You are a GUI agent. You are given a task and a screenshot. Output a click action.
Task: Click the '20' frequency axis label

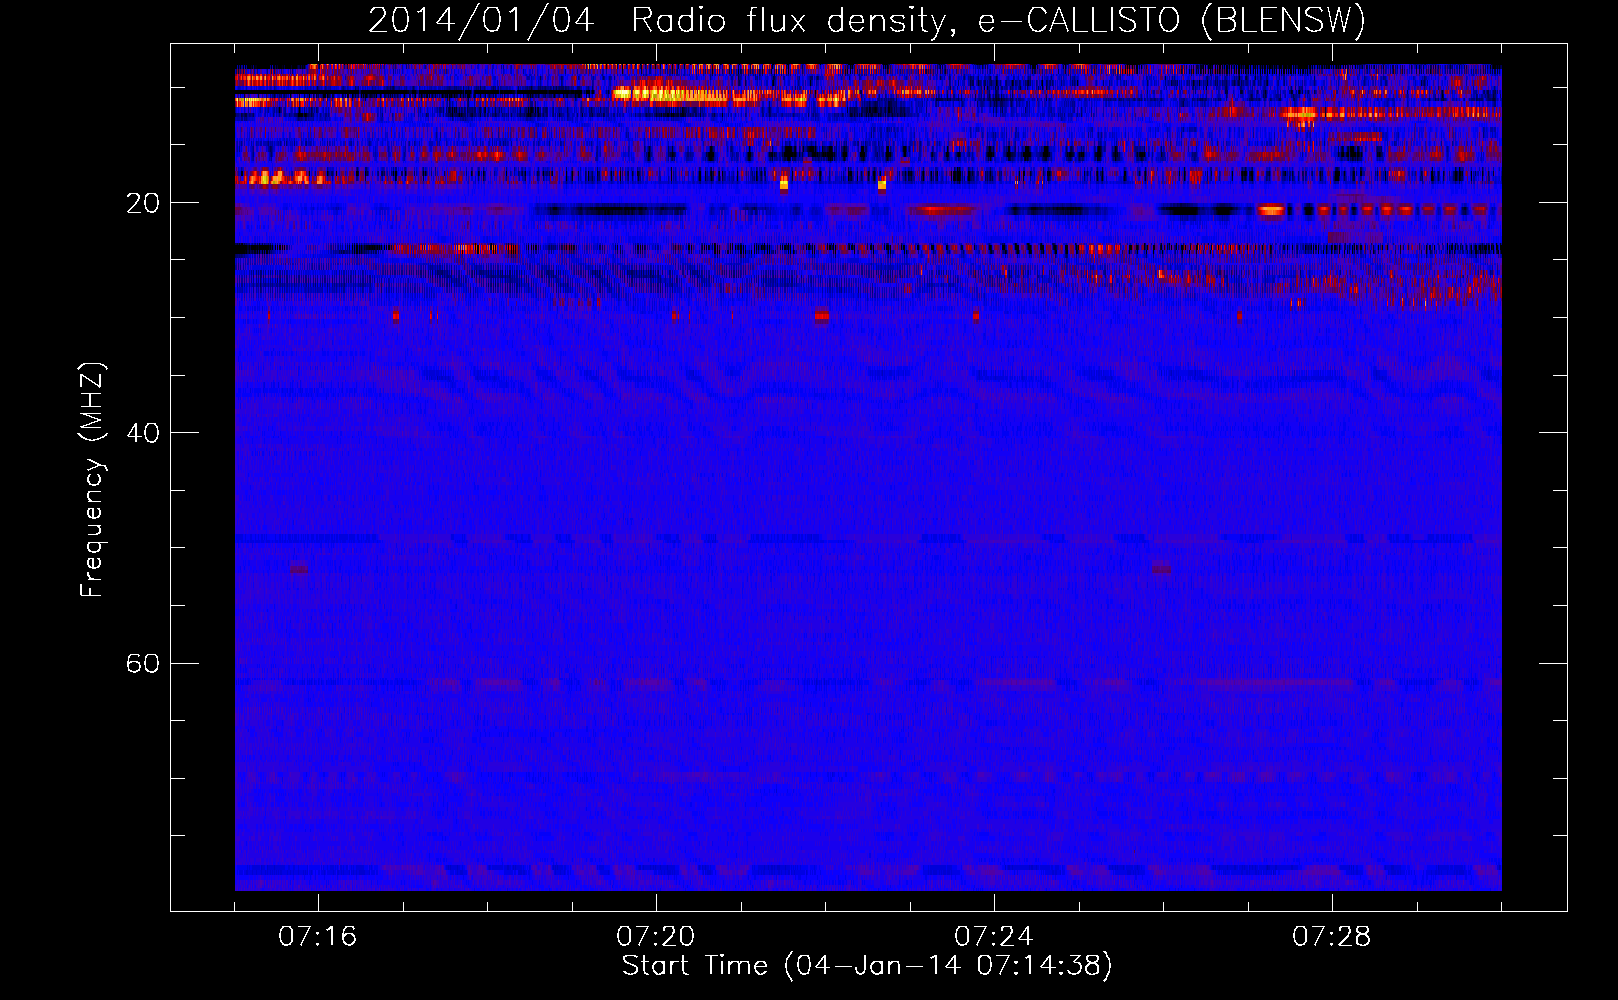[143, 204]
